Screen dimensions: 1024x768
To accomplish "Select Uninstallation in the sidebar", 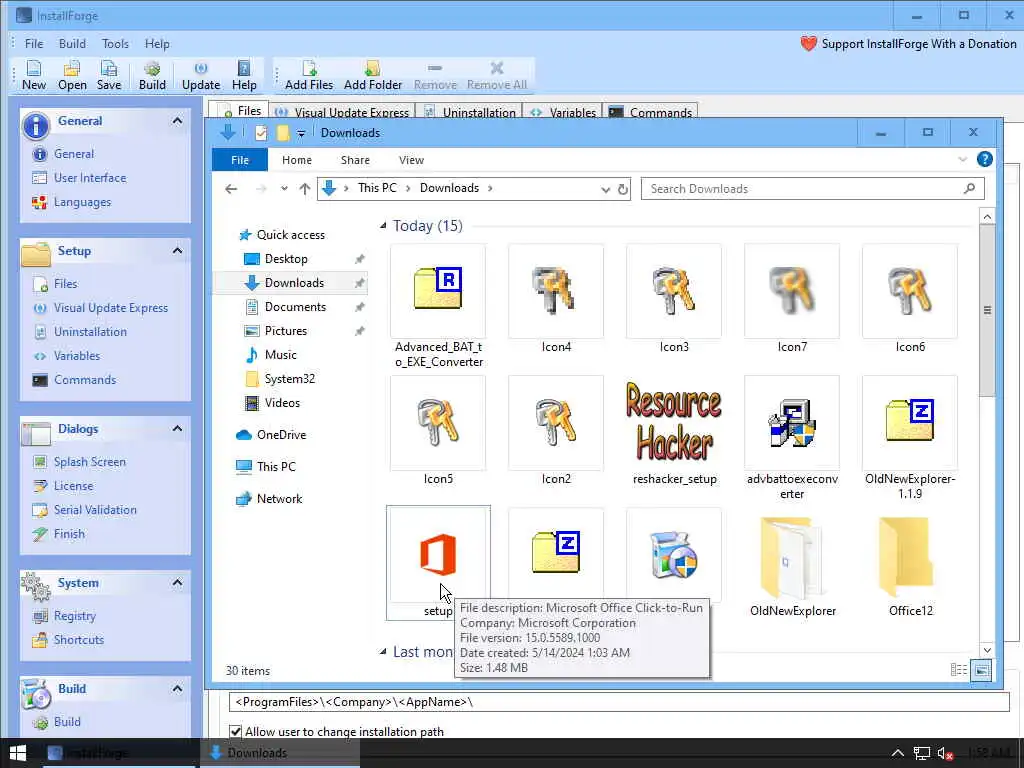I will click(90, 332).
